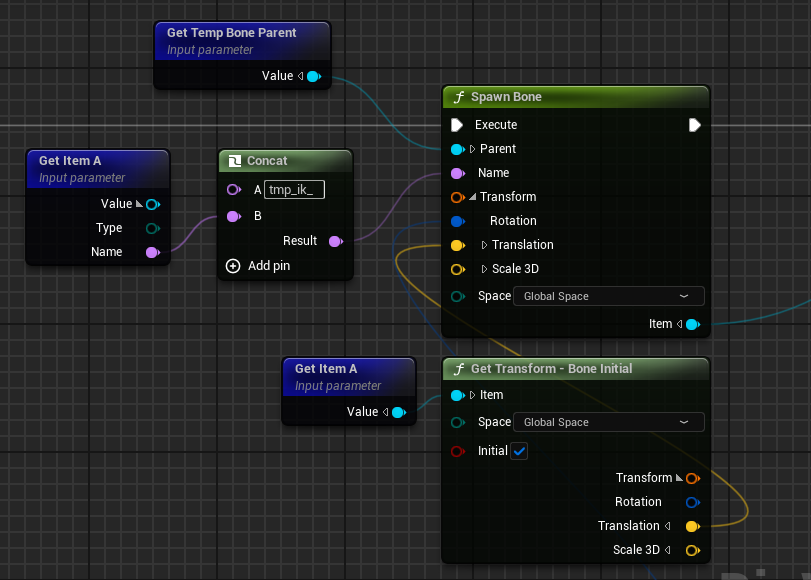Viewport: 811px width, 580px height.
Task: Click the Concat node icon
Action: [235, 161]
